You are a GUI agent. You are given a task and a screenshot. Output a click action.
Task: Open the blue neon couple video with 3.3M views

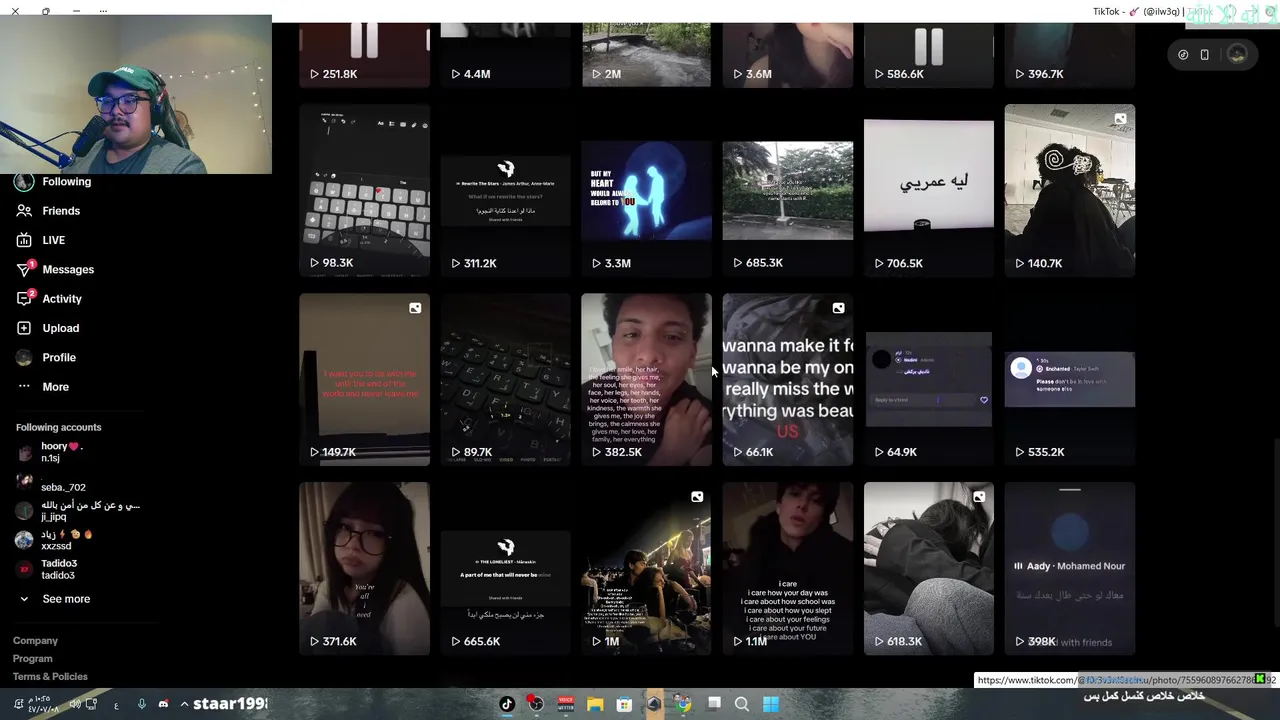pyautogui.click(x=646, y=190)
